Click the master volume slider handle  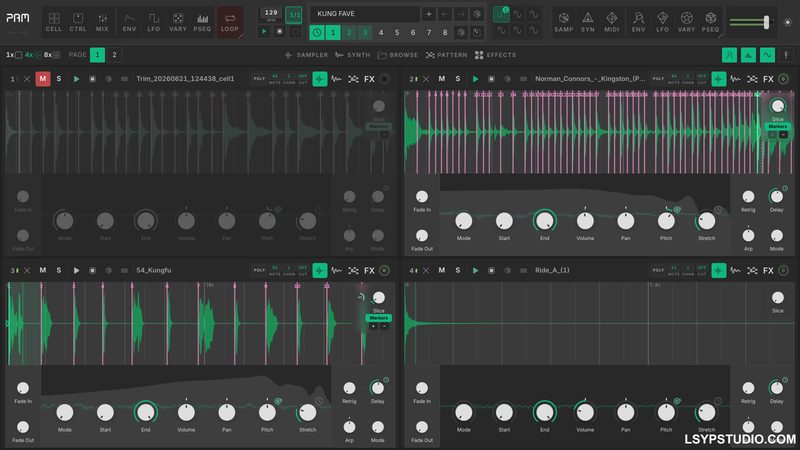[x=766, y=22]
